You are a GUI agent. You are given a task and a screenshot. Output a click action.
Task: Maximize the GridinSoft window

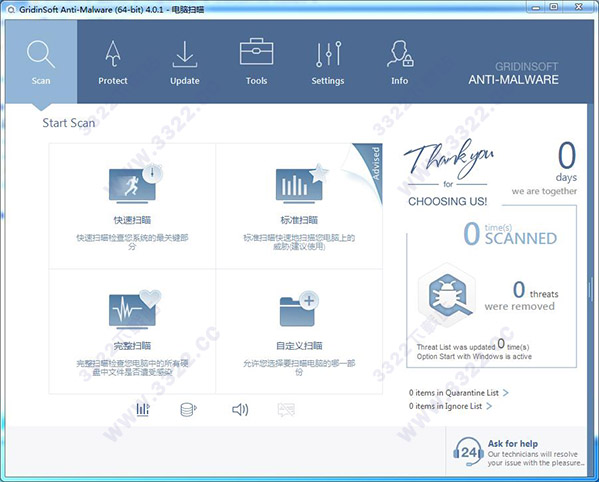(554, 7)
